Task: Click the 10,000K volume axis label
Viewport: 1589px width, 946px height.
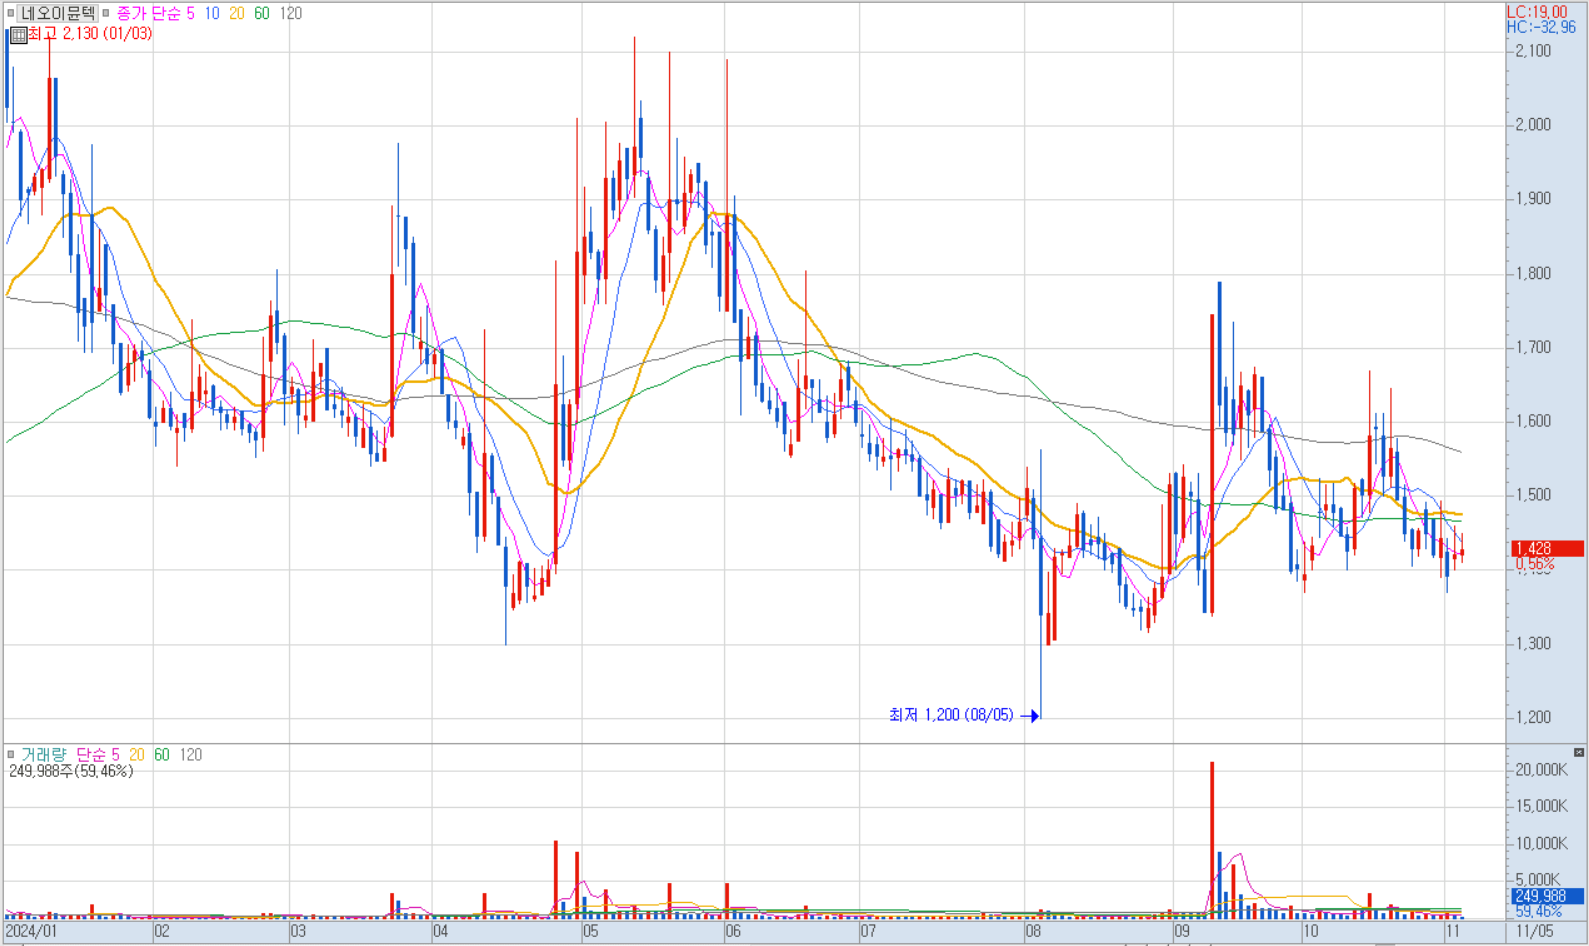Action: 1541,843
